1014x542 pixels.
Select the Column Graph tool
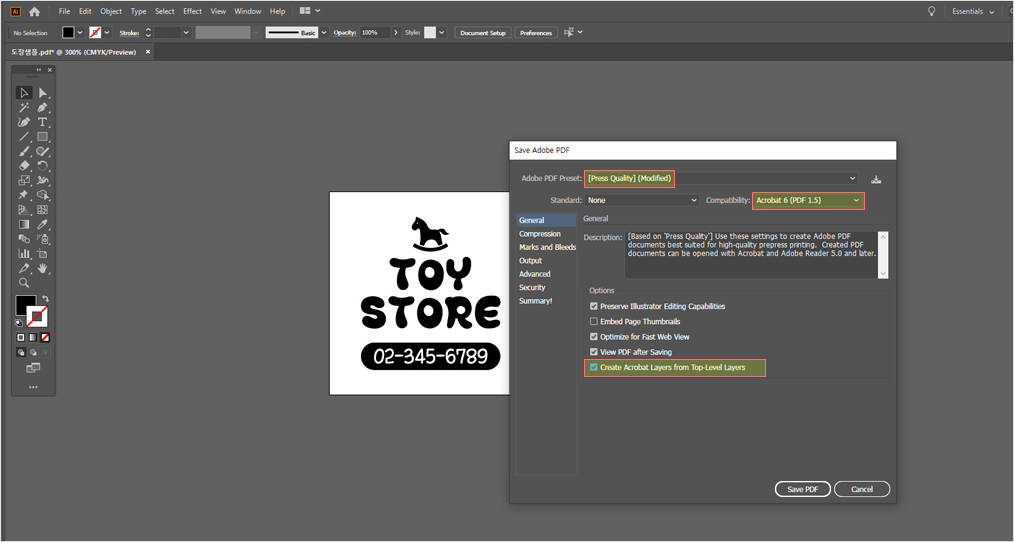24,254
